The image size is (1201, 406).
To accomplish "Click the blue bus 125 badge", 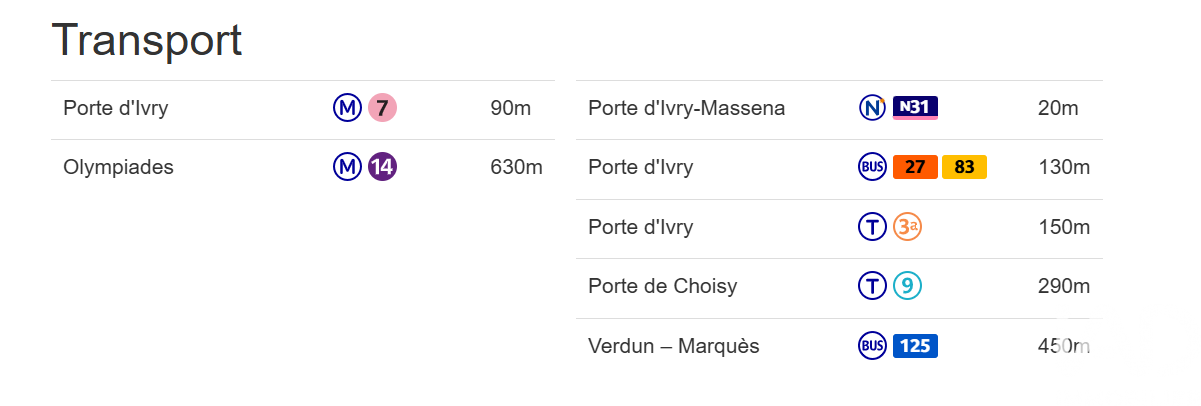I will point(915,346).
